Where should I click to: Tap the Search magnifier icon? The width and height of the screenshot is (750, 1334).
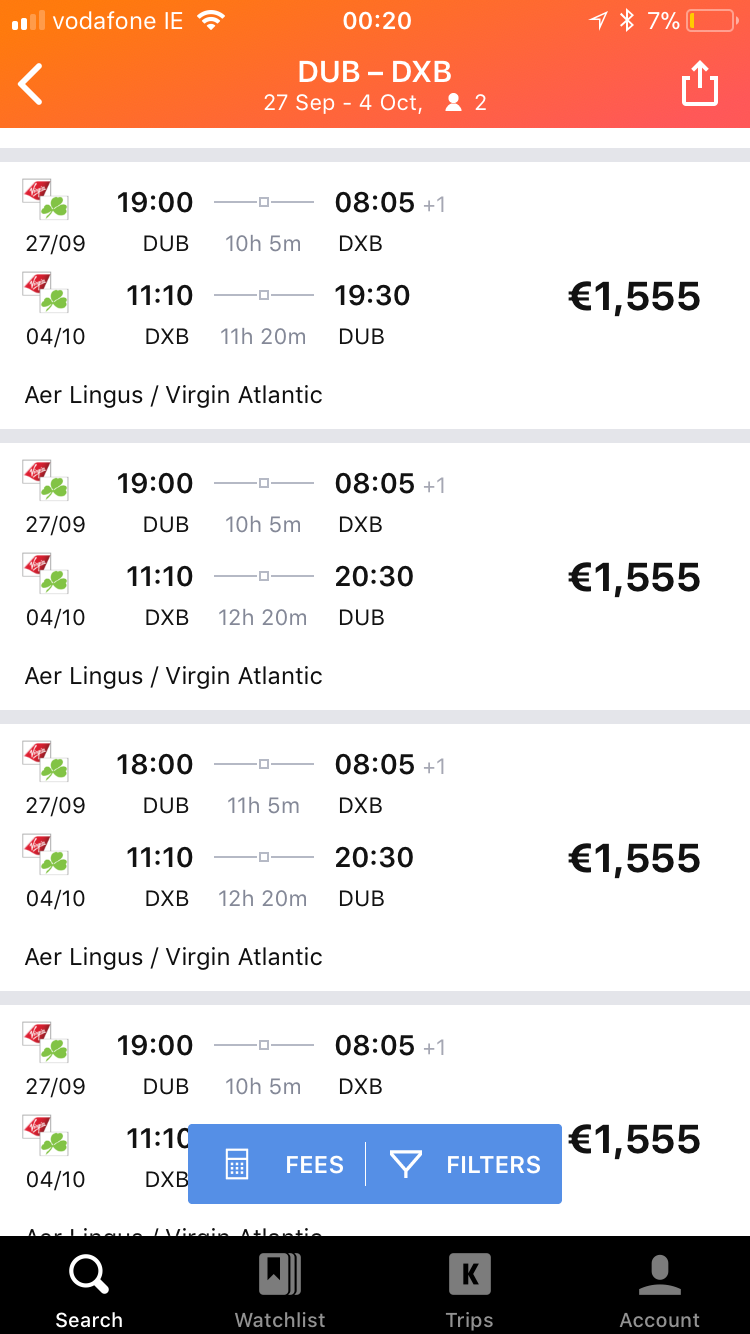88,1276
